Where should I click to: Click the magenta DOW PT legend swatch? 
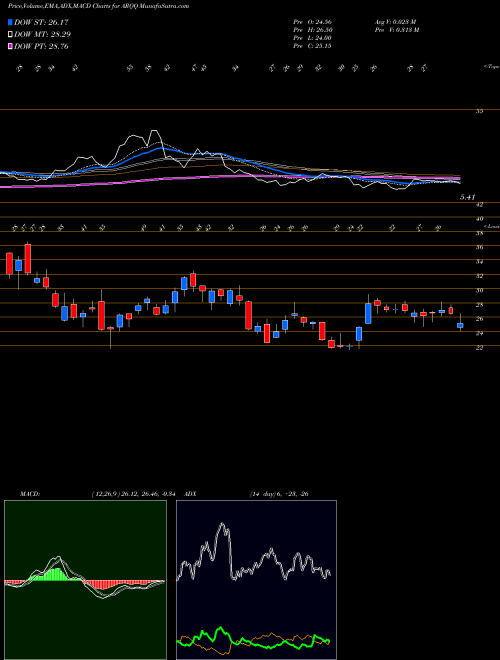11,47
